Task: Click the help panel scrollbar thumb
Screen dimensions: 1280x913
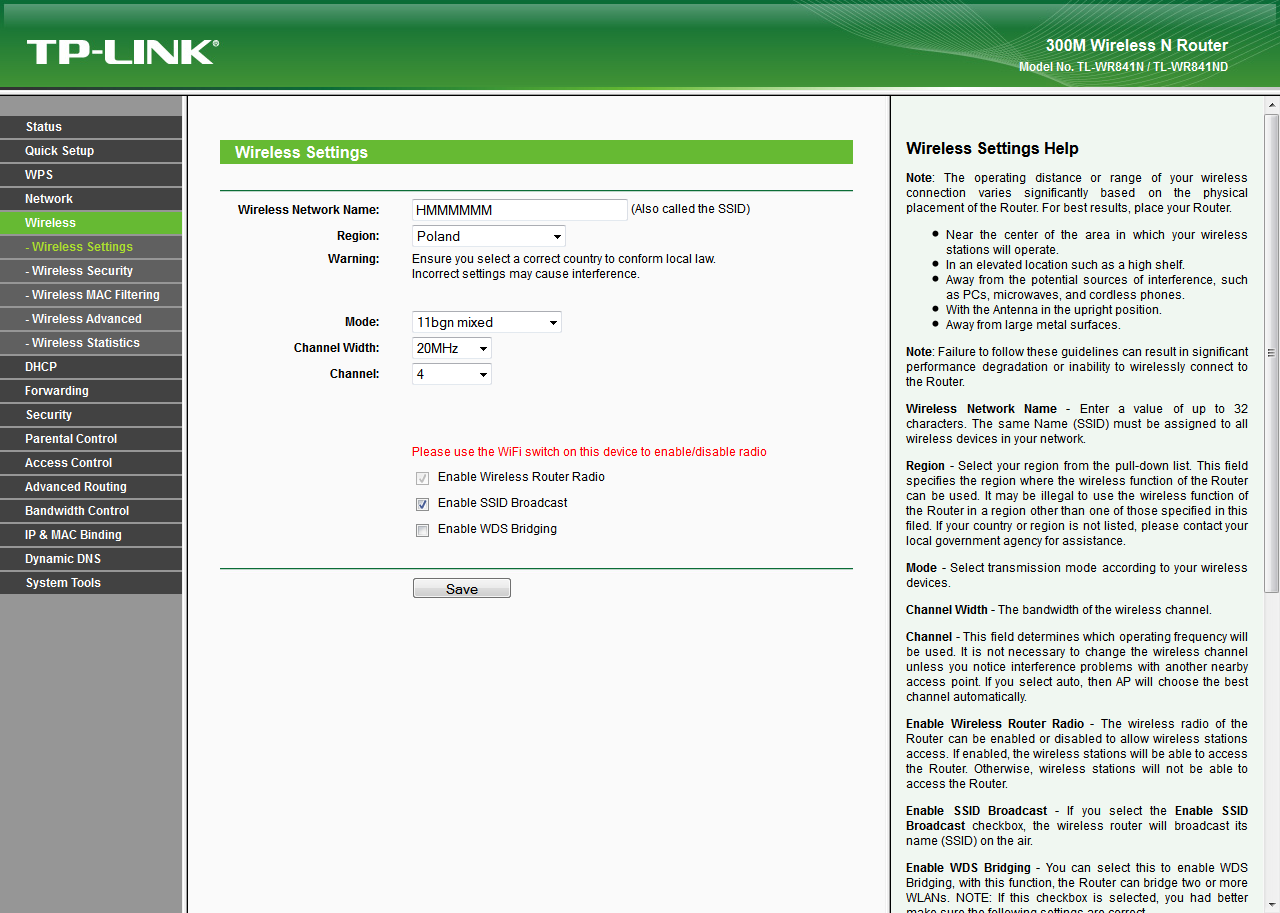Action: [x=1272, y=352]
